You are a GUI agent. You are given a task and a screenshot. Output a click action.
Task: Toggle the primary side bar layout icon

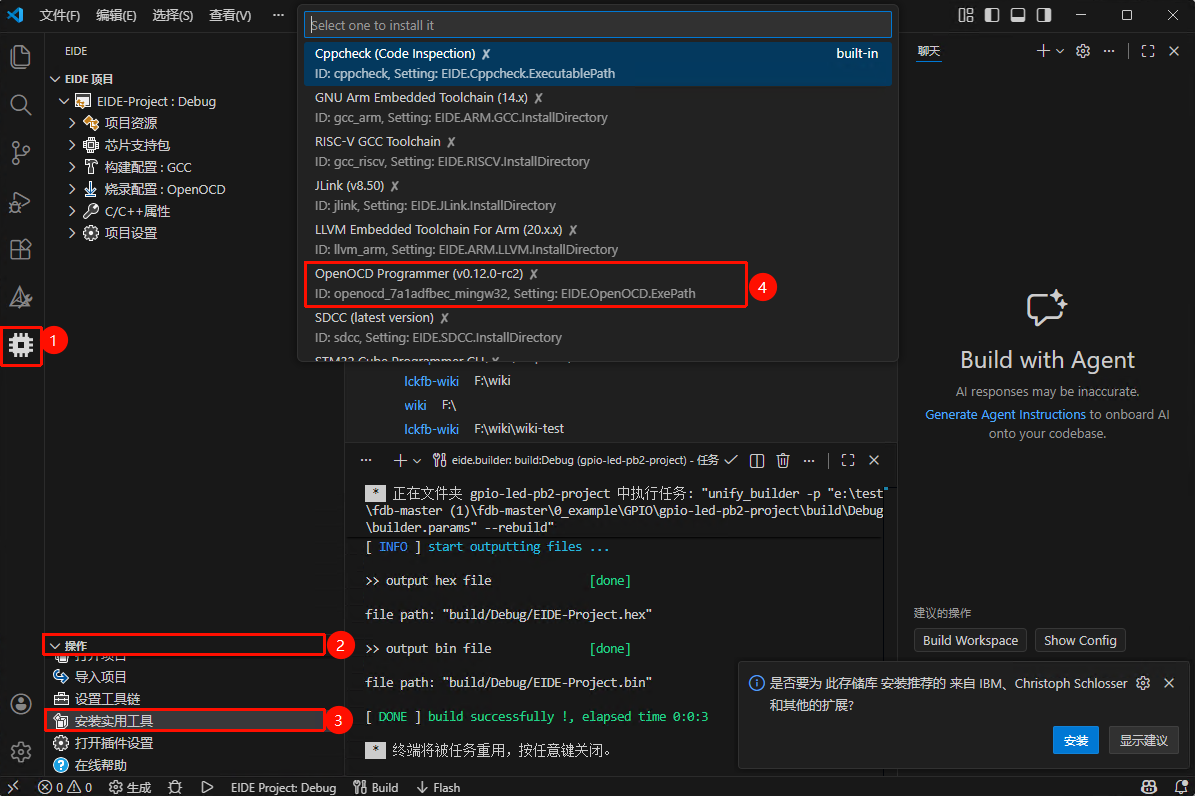click(x=992, y=15)
